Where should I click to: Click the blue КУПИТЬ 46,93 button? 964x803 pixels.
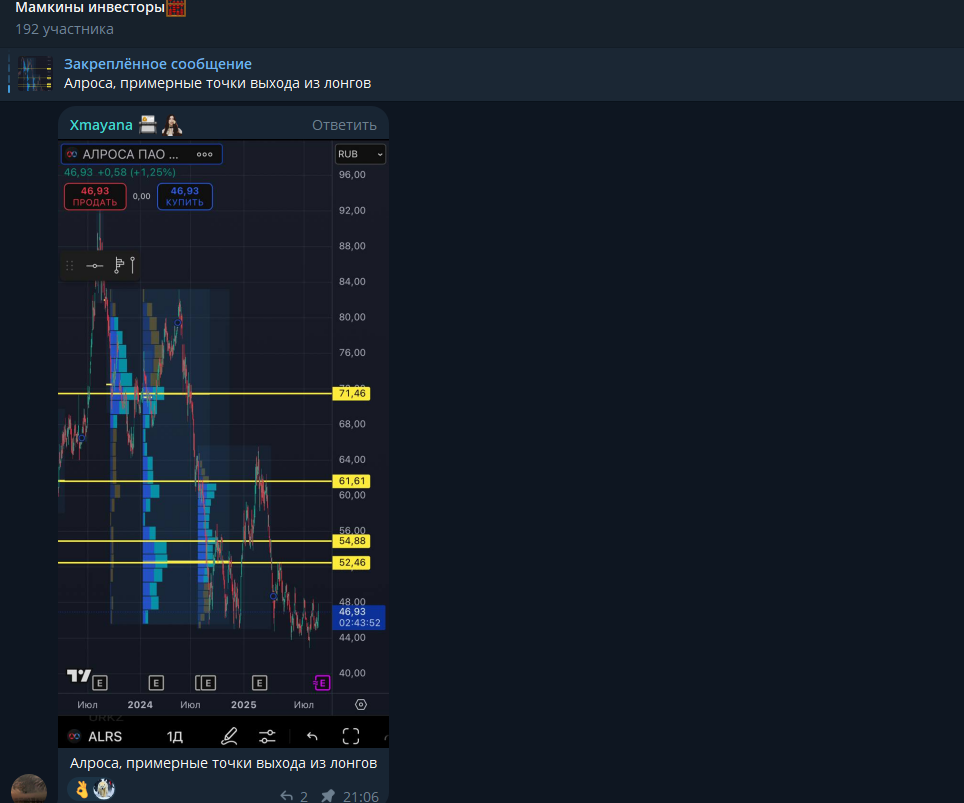[x=185, y=197]
